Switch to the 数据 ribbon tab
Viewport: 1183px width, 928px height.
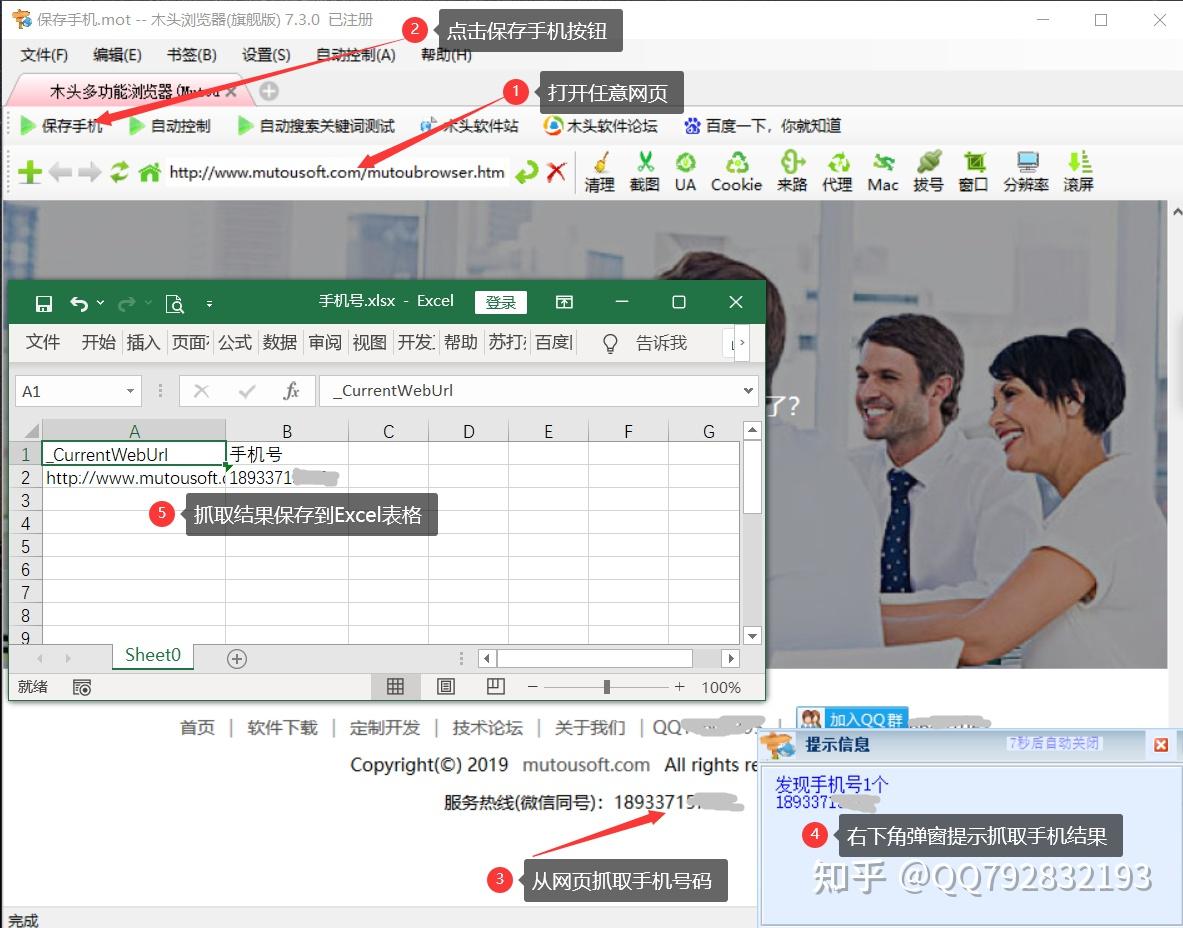pyautogui.click(x=281, y=342)
